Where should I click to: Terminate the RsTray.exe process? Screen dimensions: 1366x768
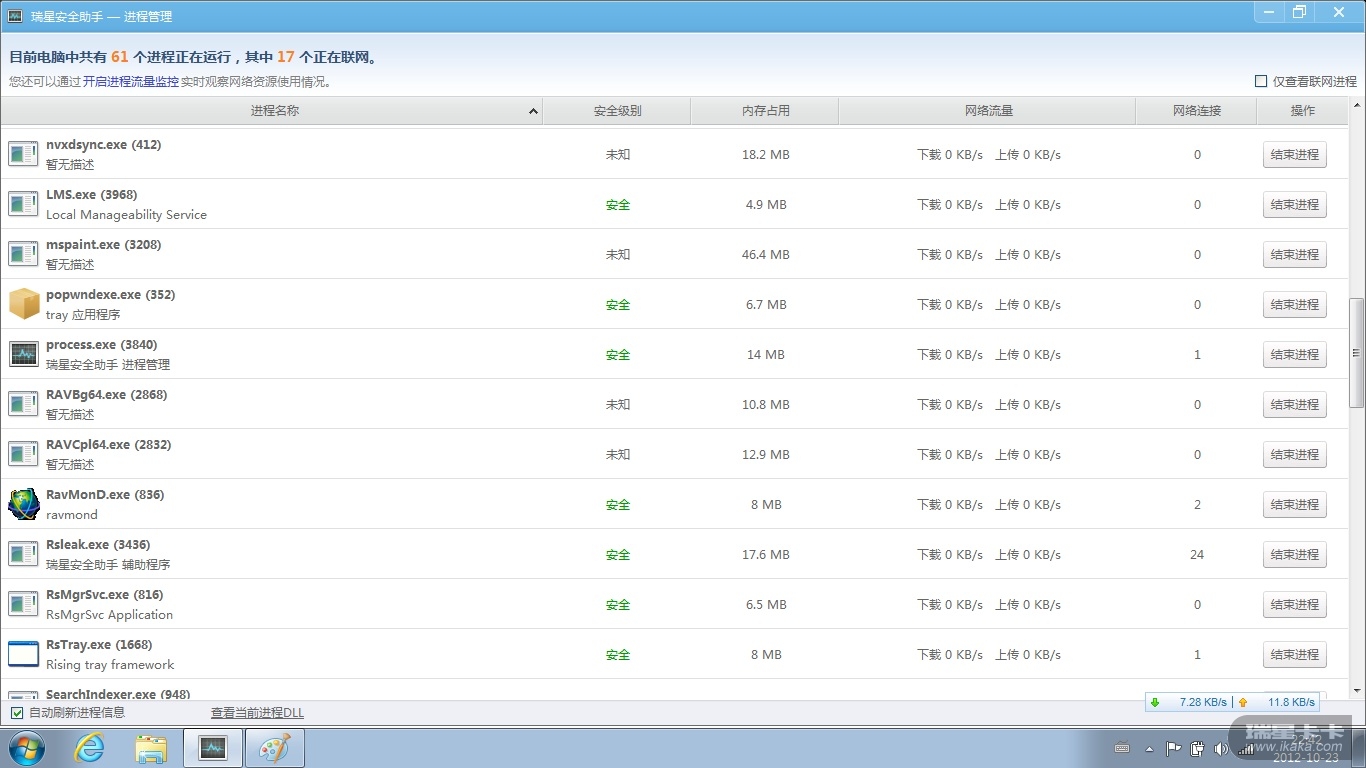(x=1294, y=655)
